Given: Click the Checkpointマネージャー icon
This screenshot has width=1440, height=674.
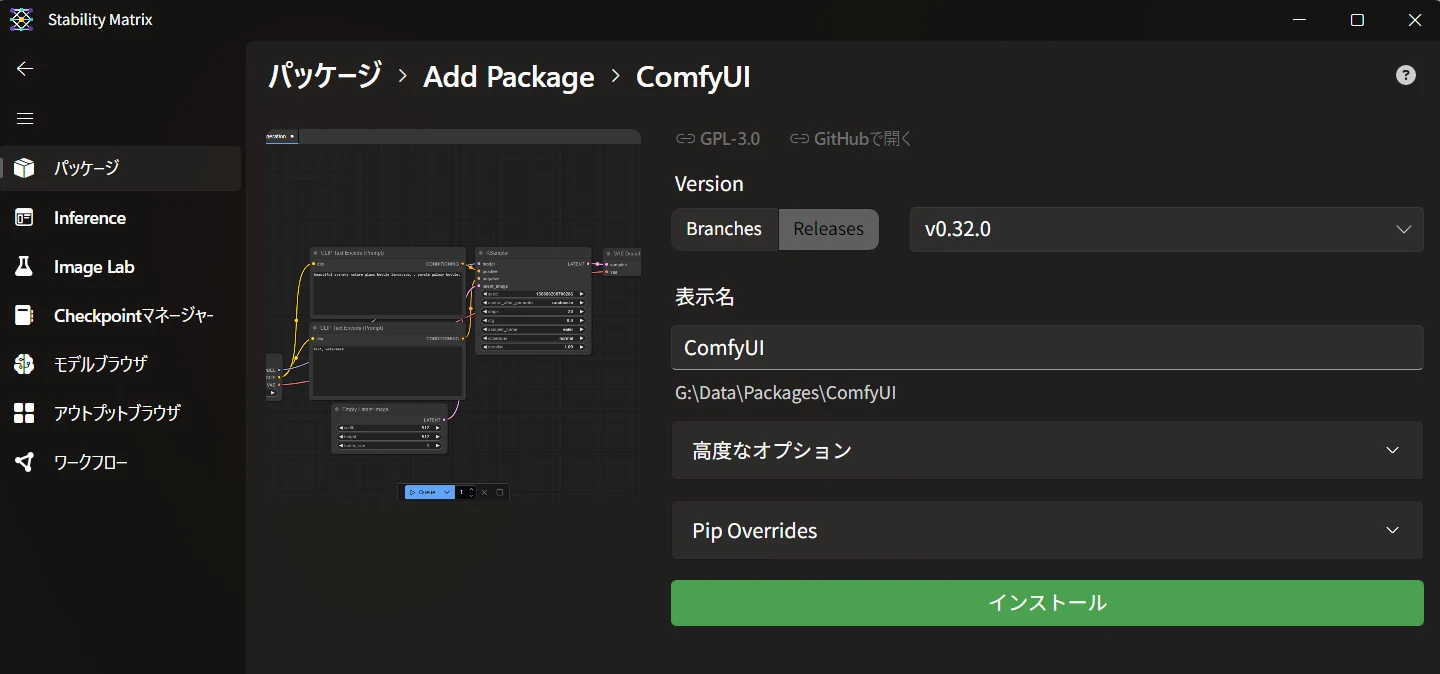Looking at the screenshot, I should pos(24,315).
